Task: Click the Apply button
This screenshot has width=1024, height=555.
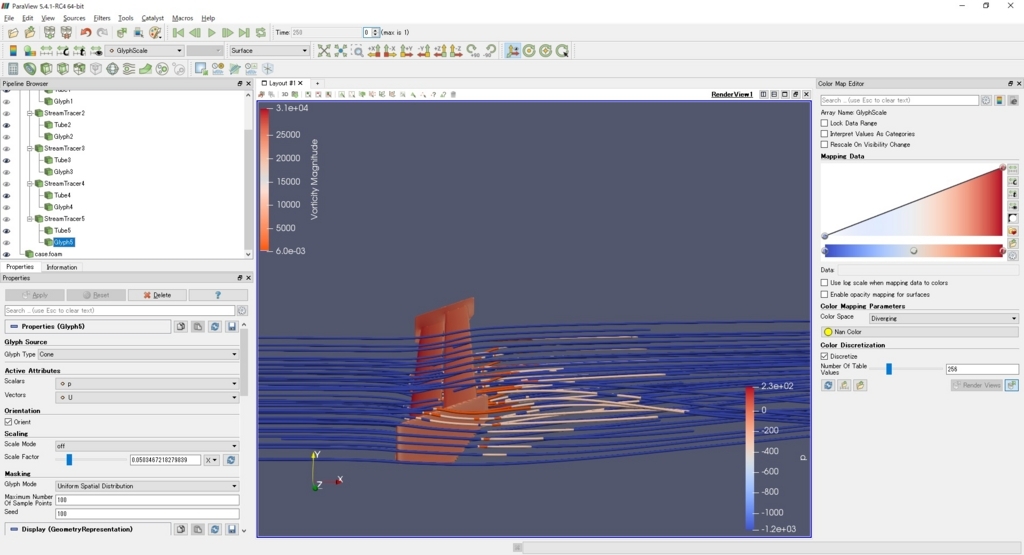Action: coord(34,295)
